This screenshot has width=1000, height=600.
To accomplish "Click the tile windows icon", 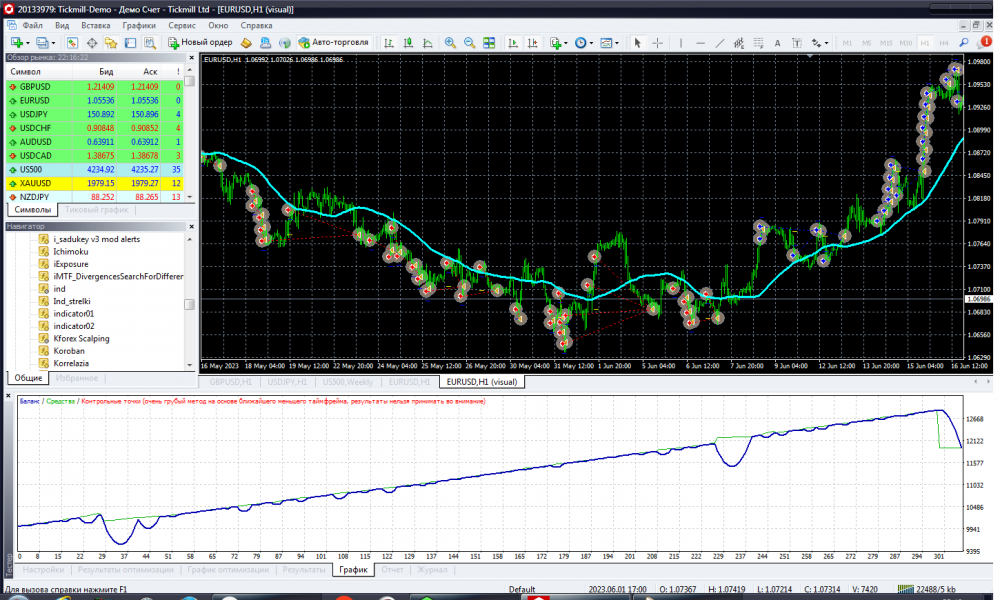I will point(489,43).
